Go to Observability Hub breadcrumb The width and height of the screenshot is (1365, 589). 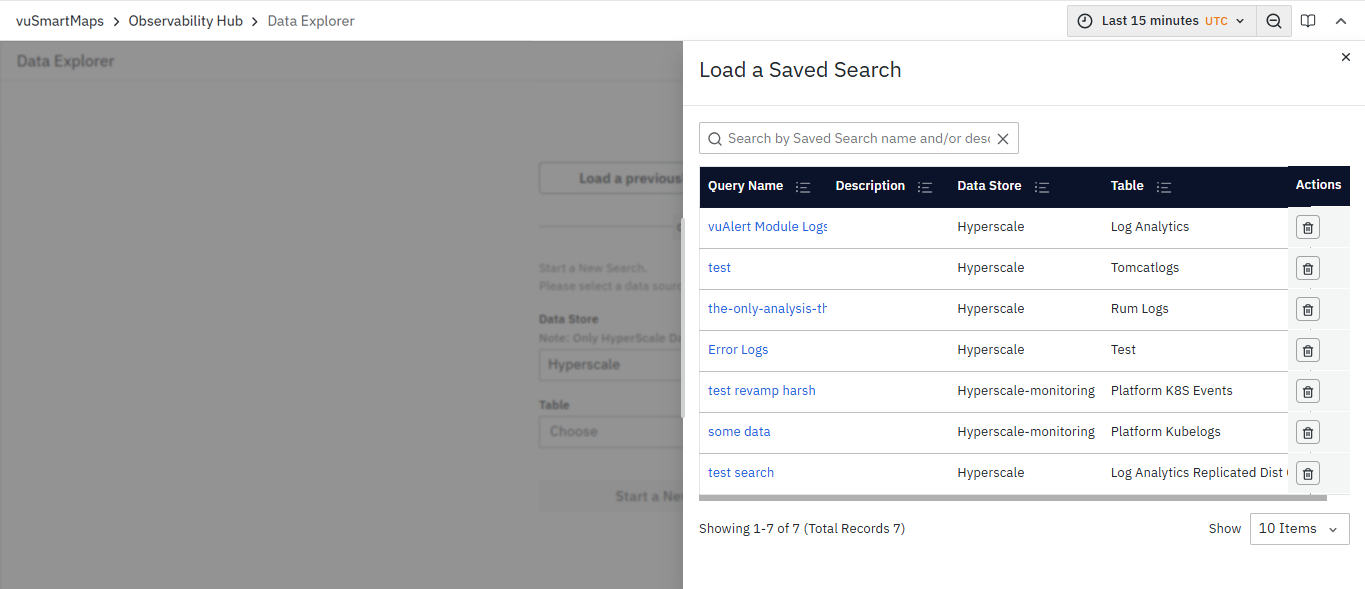186,21
